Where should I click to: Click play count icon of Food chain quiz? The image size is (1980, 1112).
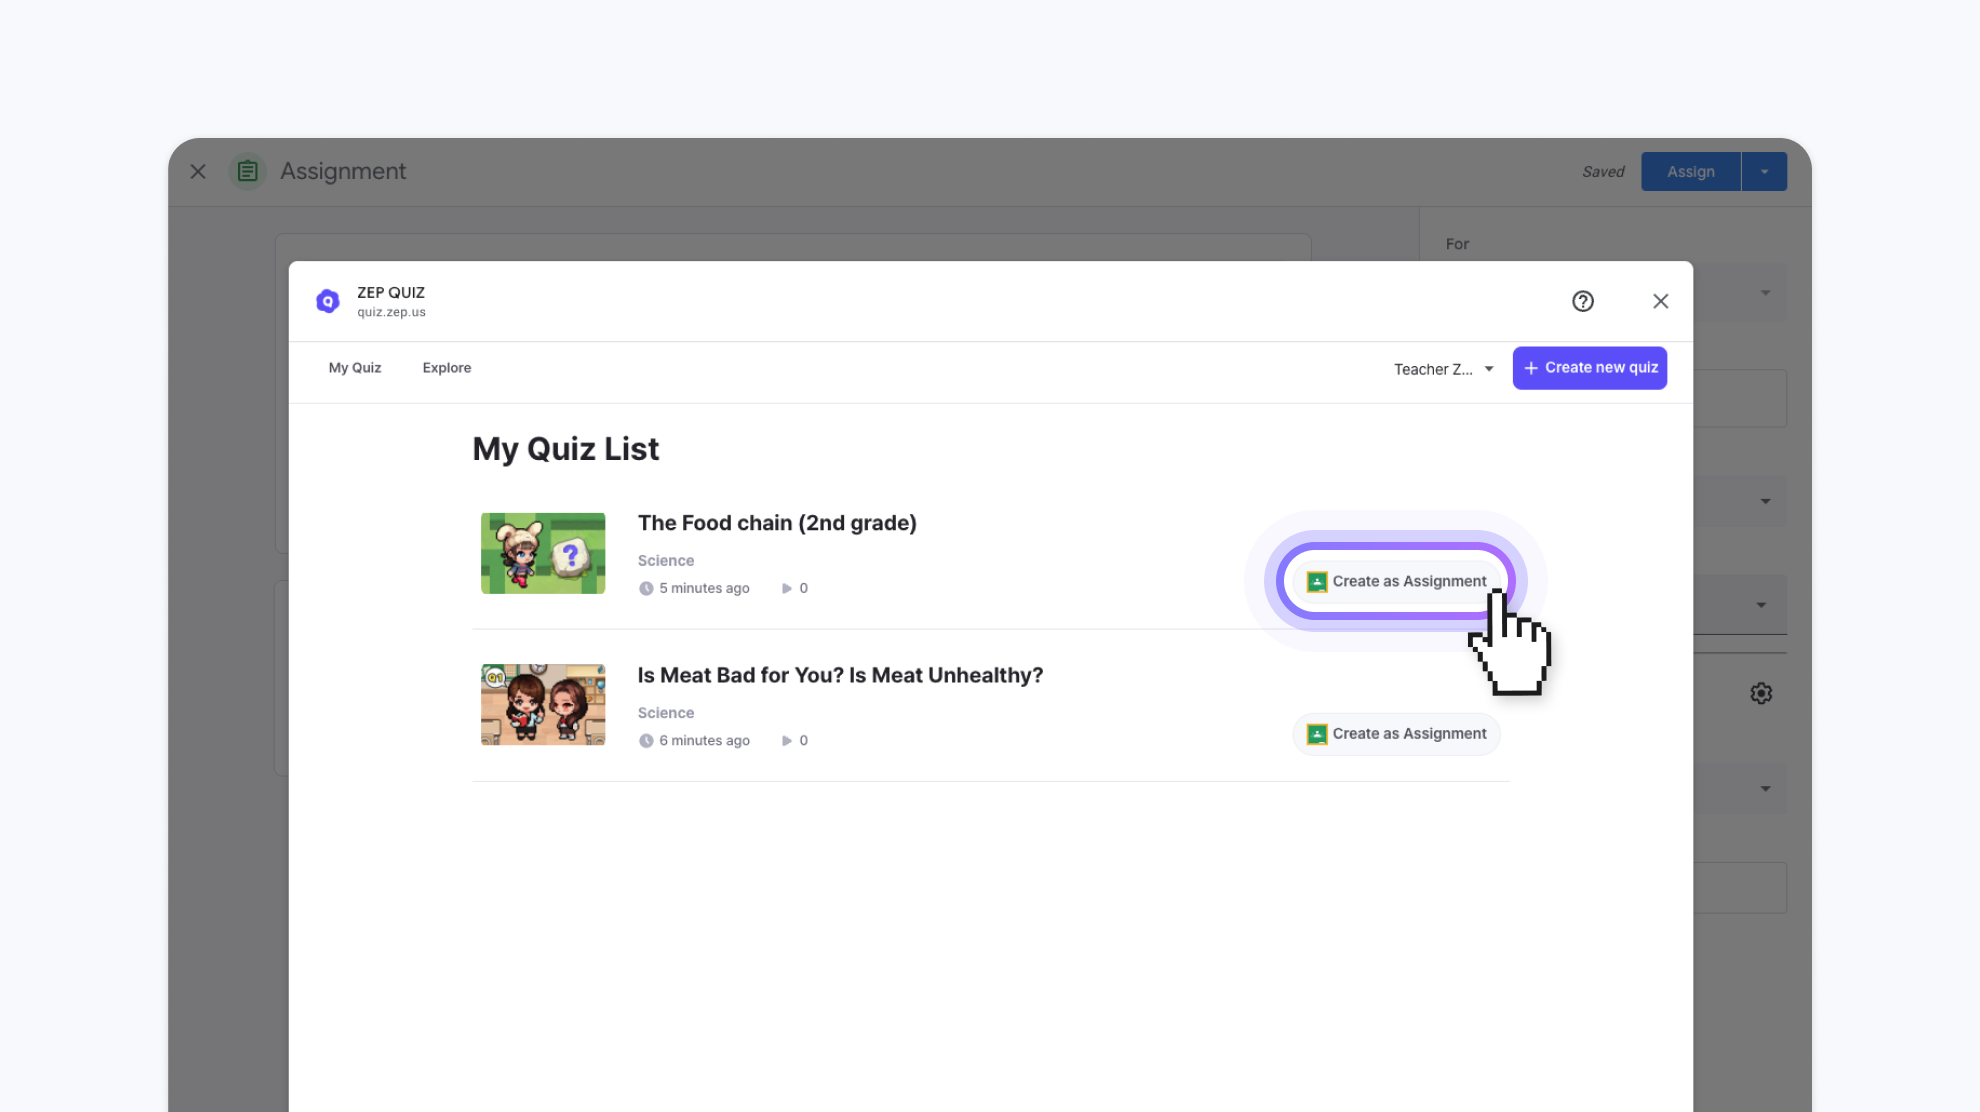(787, 588)
